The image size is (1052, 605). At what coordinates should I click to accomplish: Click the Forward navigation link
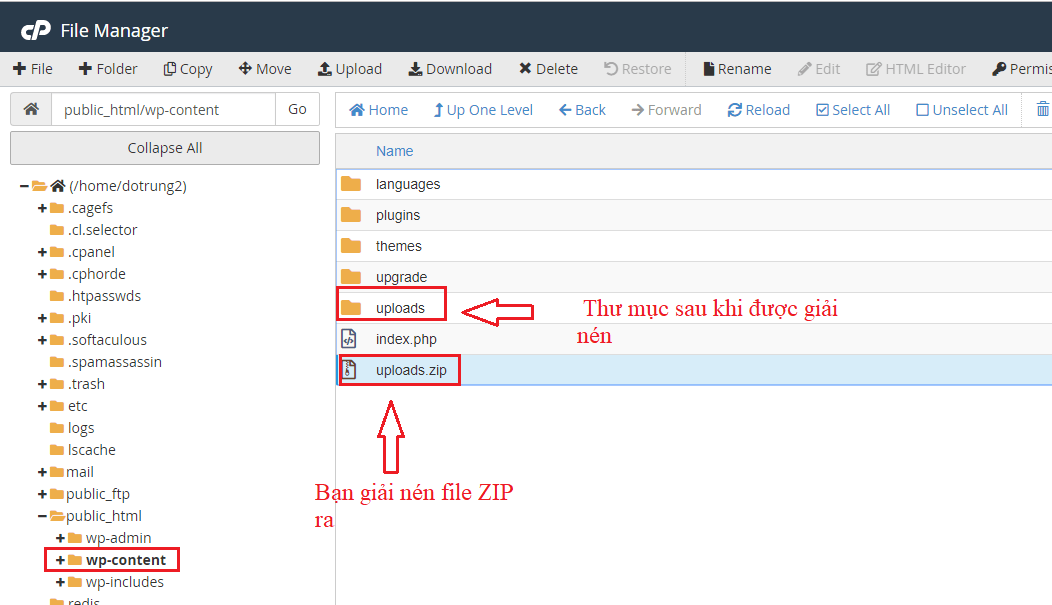(666, 110)
